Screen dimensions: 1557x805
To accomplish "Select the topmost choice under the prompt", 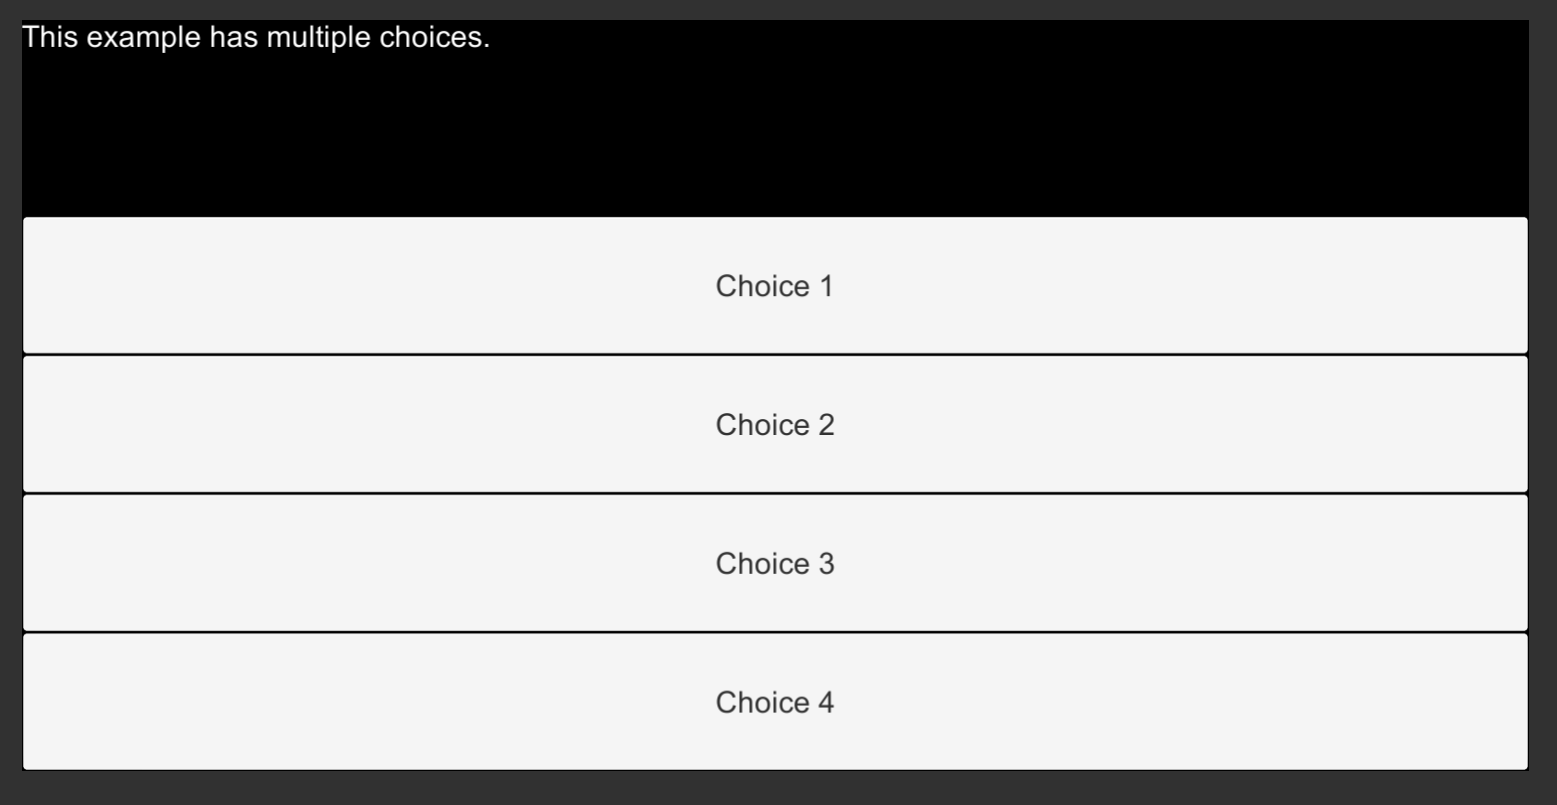I will click(774, 286).
